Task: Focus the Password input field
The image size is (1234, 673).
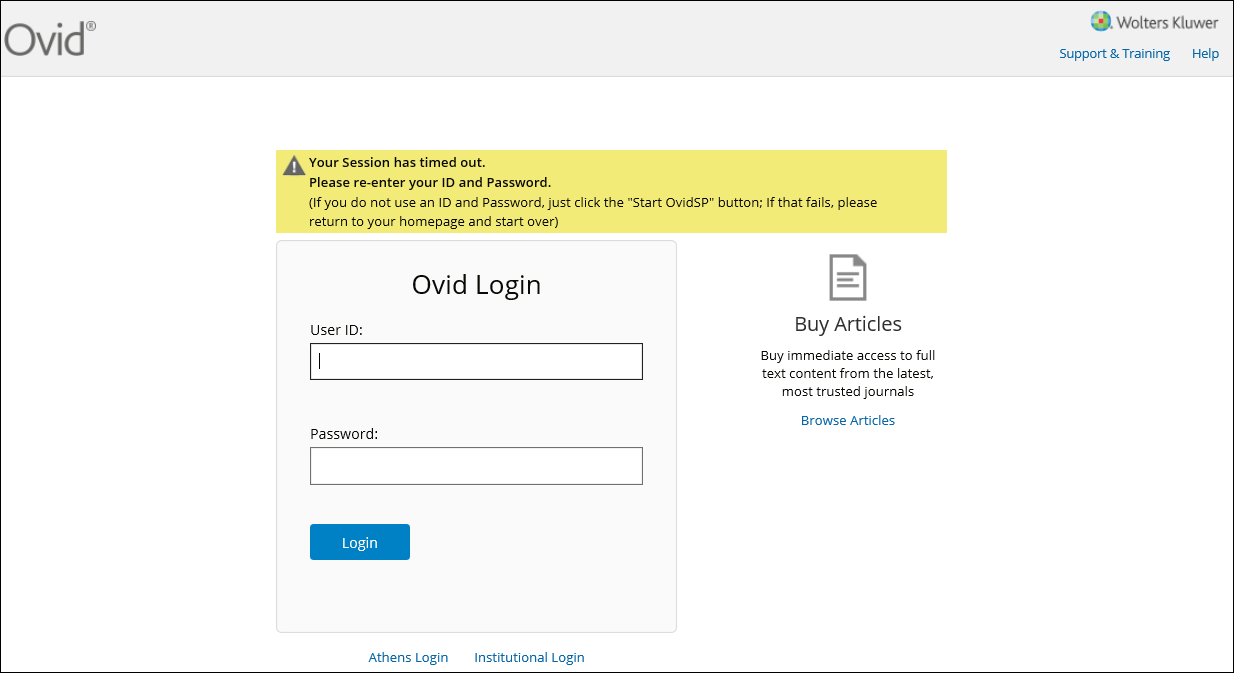Action: click(x=476, y=466)
